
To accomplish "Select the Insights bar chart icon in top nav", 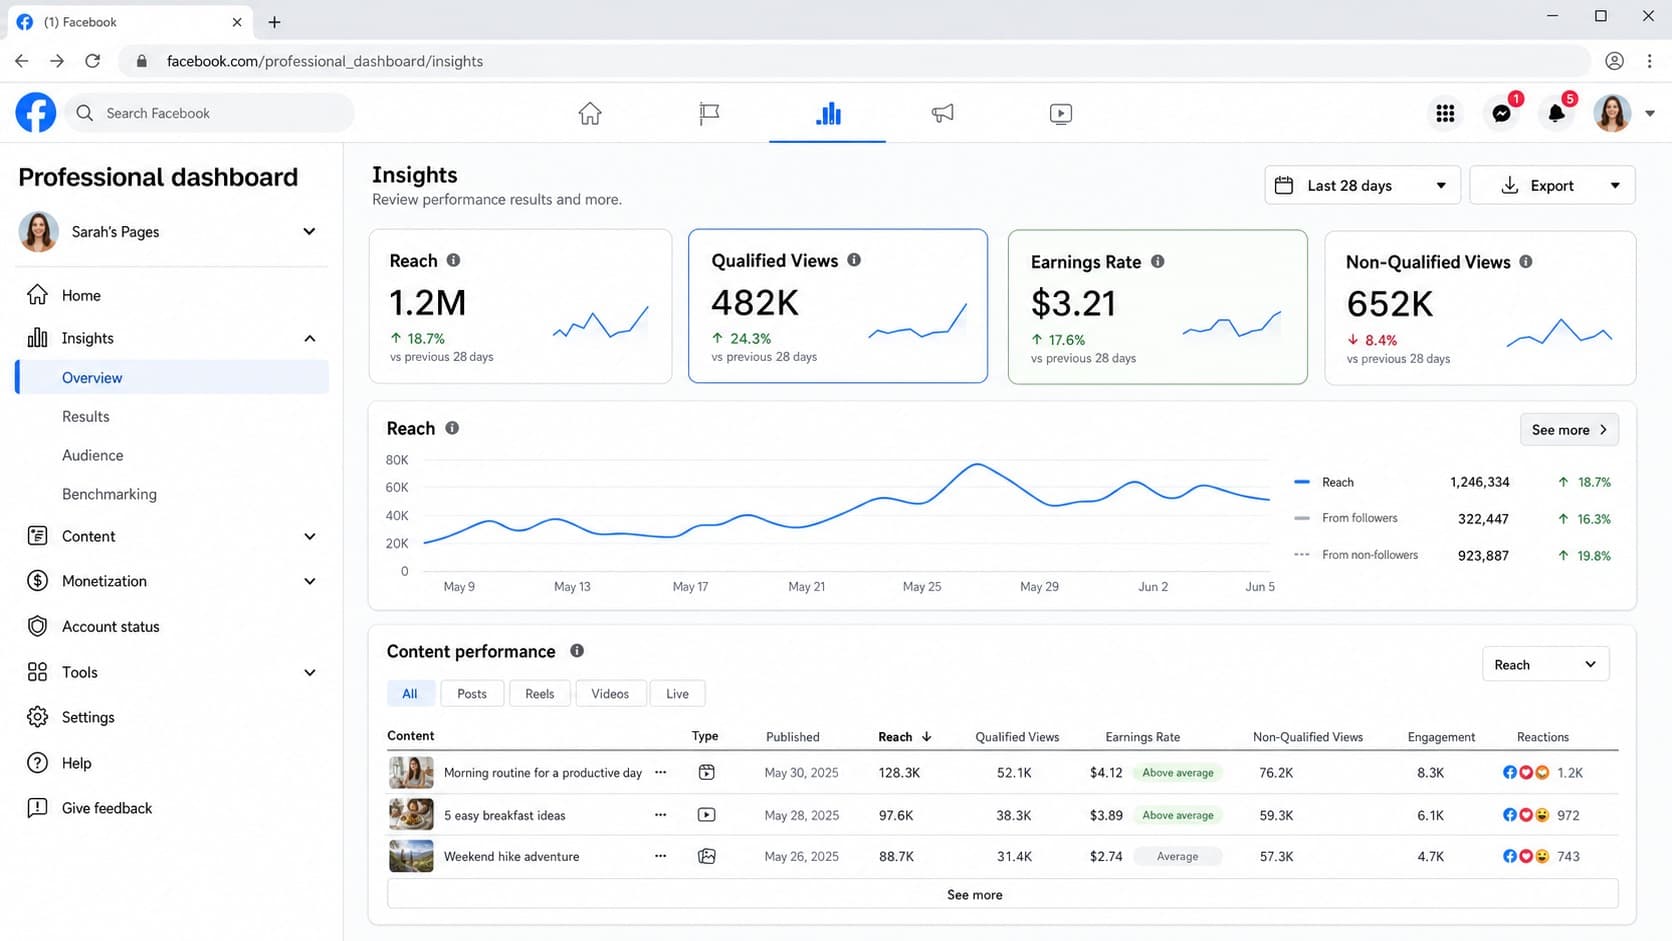I will 828,114.
